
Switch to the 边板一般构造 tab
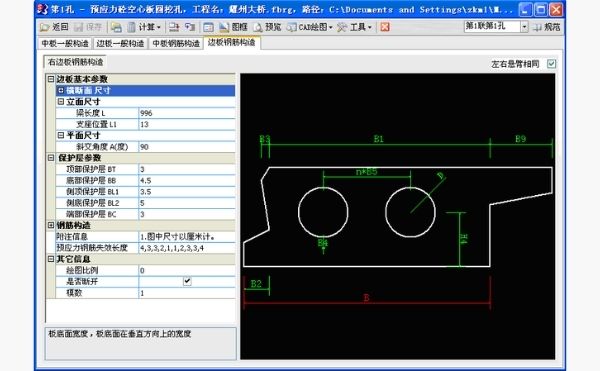point(120,43)
